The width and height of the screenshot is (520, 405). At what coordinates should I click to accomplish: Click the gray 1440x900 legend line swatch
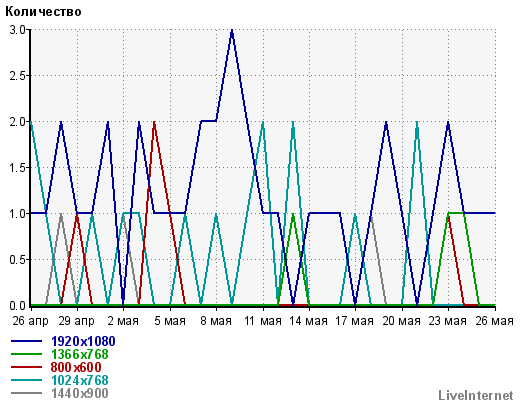27,393
